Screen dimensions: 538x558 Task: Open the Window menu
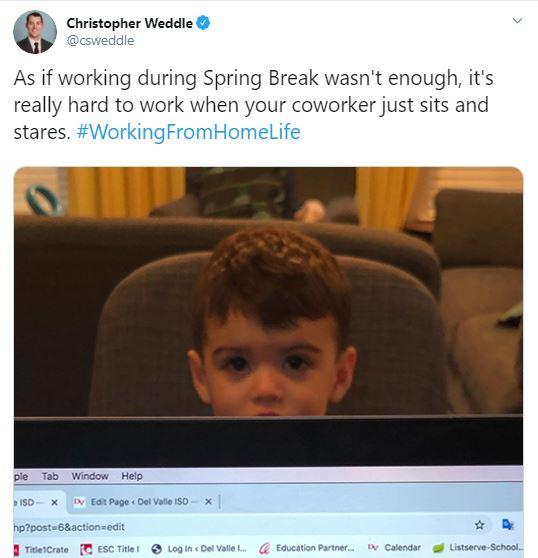click(x=90, y=476)
